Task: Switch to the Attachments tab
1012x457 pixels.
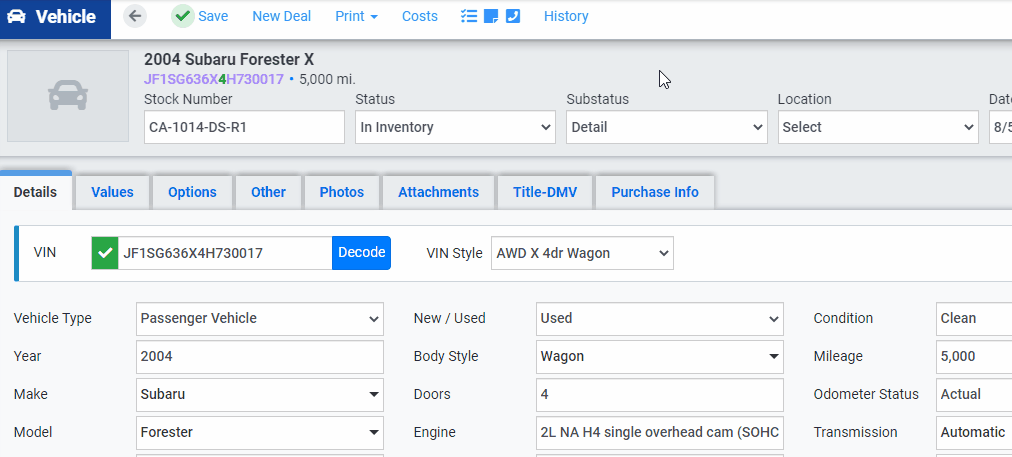Action: tap(438, 192)
